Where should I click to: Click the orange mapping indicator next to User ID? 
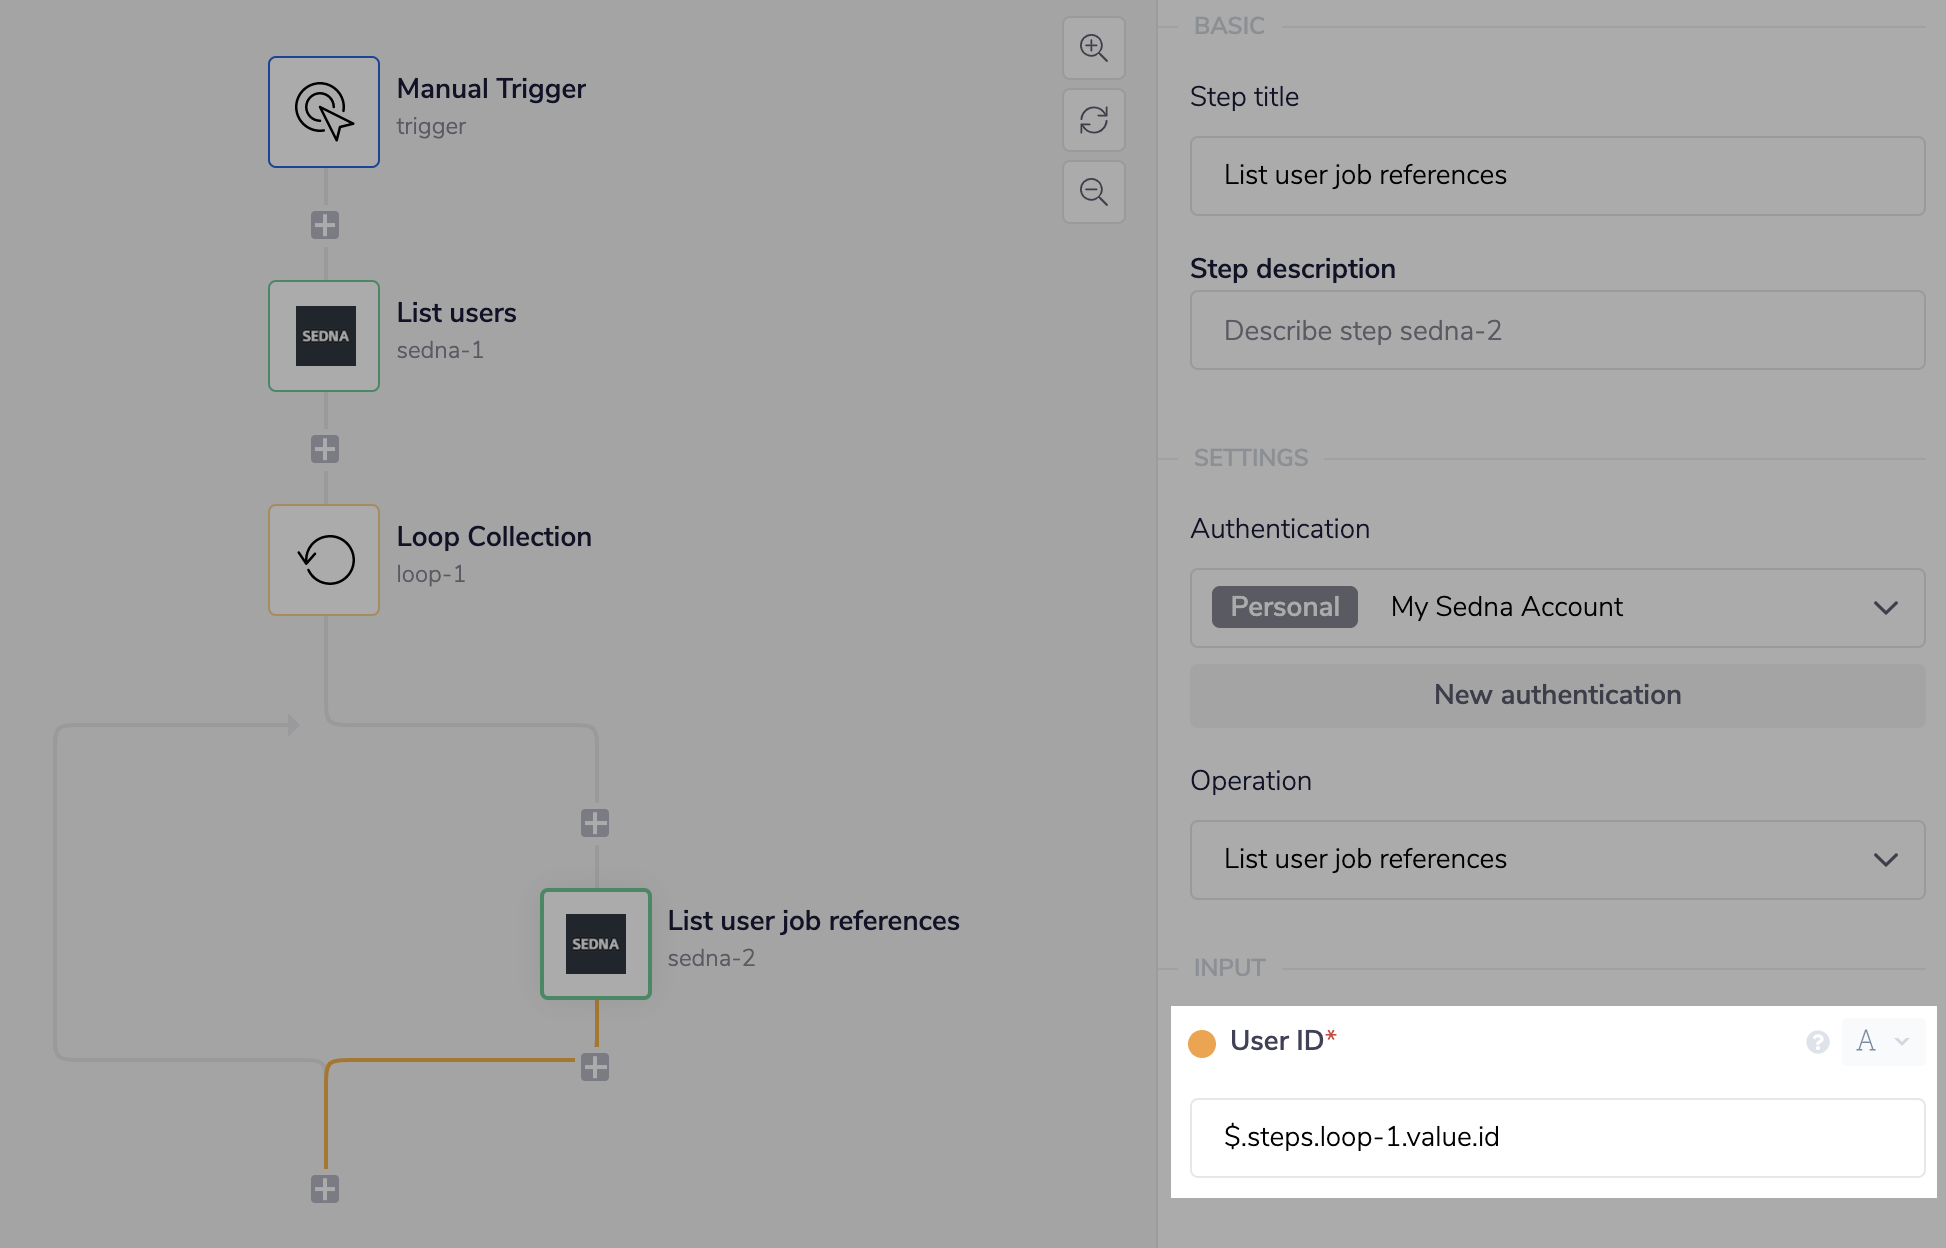click(x=1202, y=1041)
